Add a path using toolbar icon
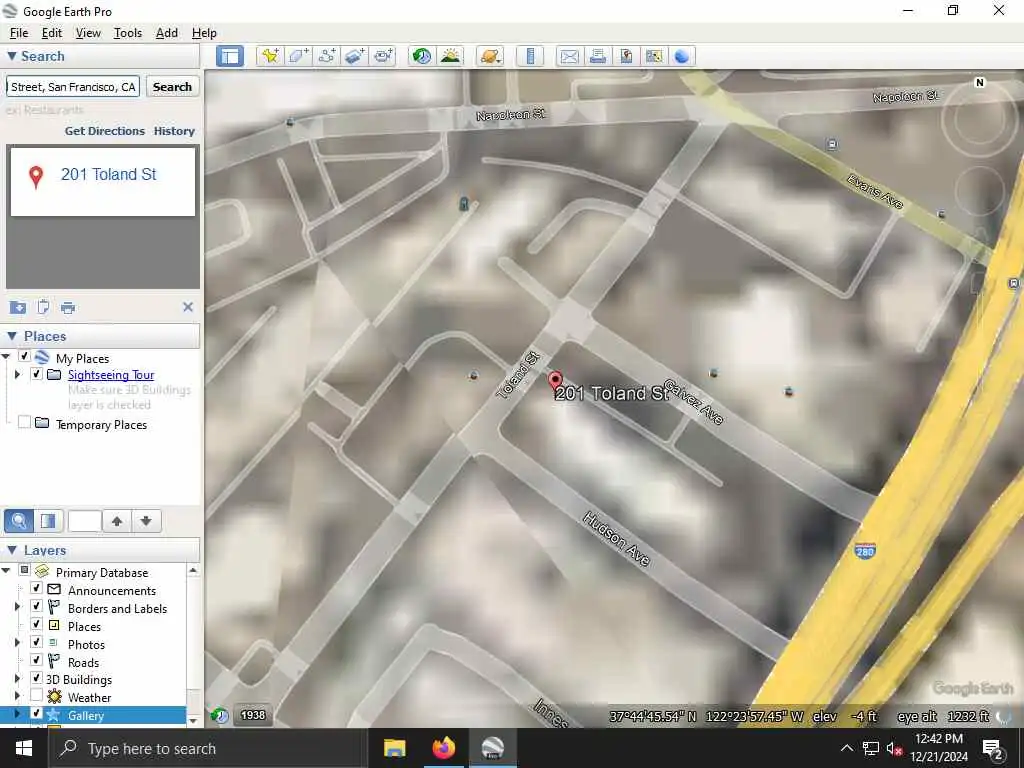This screenshot has height=768, width=1024. [x=327, y=56]
